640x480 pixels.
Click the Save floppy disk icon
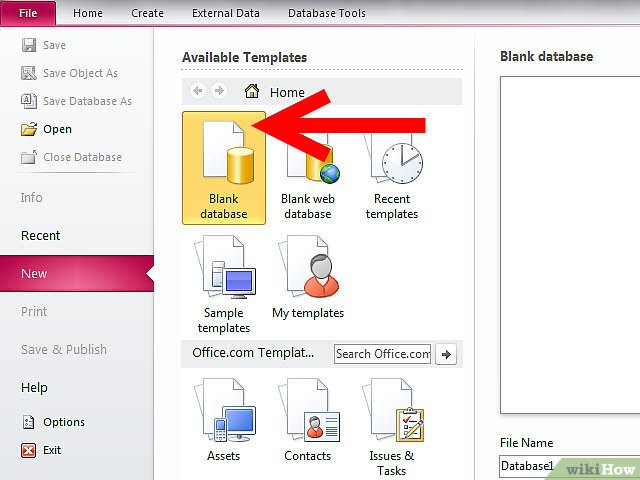pyautogui.click(x=29, y=45)
